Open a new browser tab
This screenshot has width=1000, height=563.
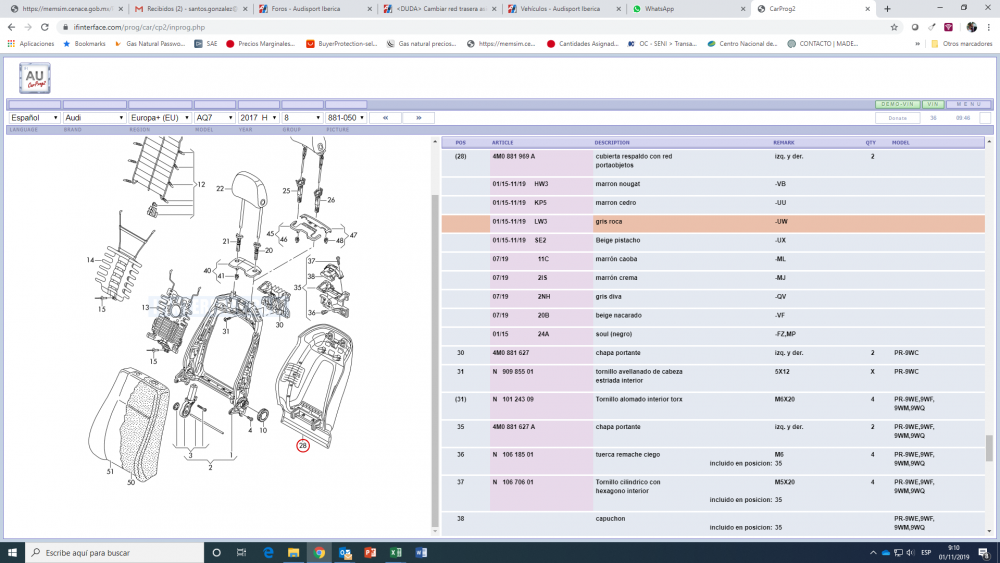887,9
